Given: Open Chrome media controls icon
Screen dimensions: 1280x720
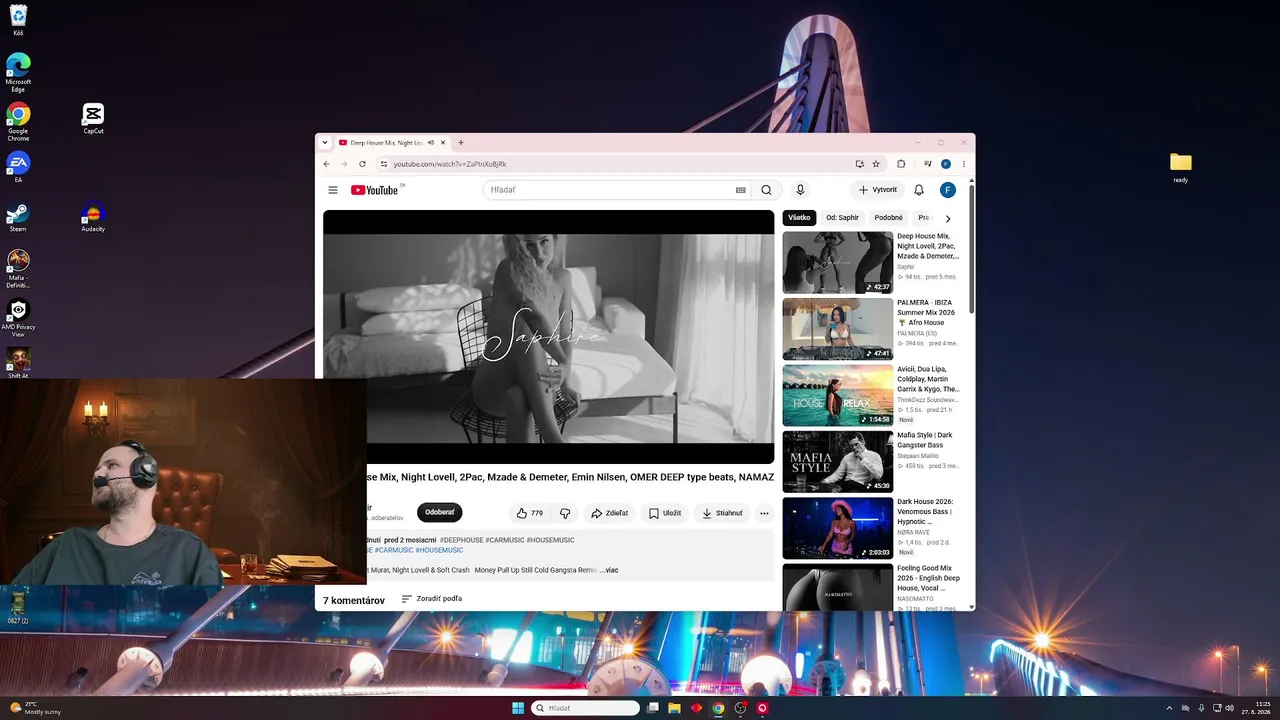Looking at the screenshot, I should click(x=928, y=164).
